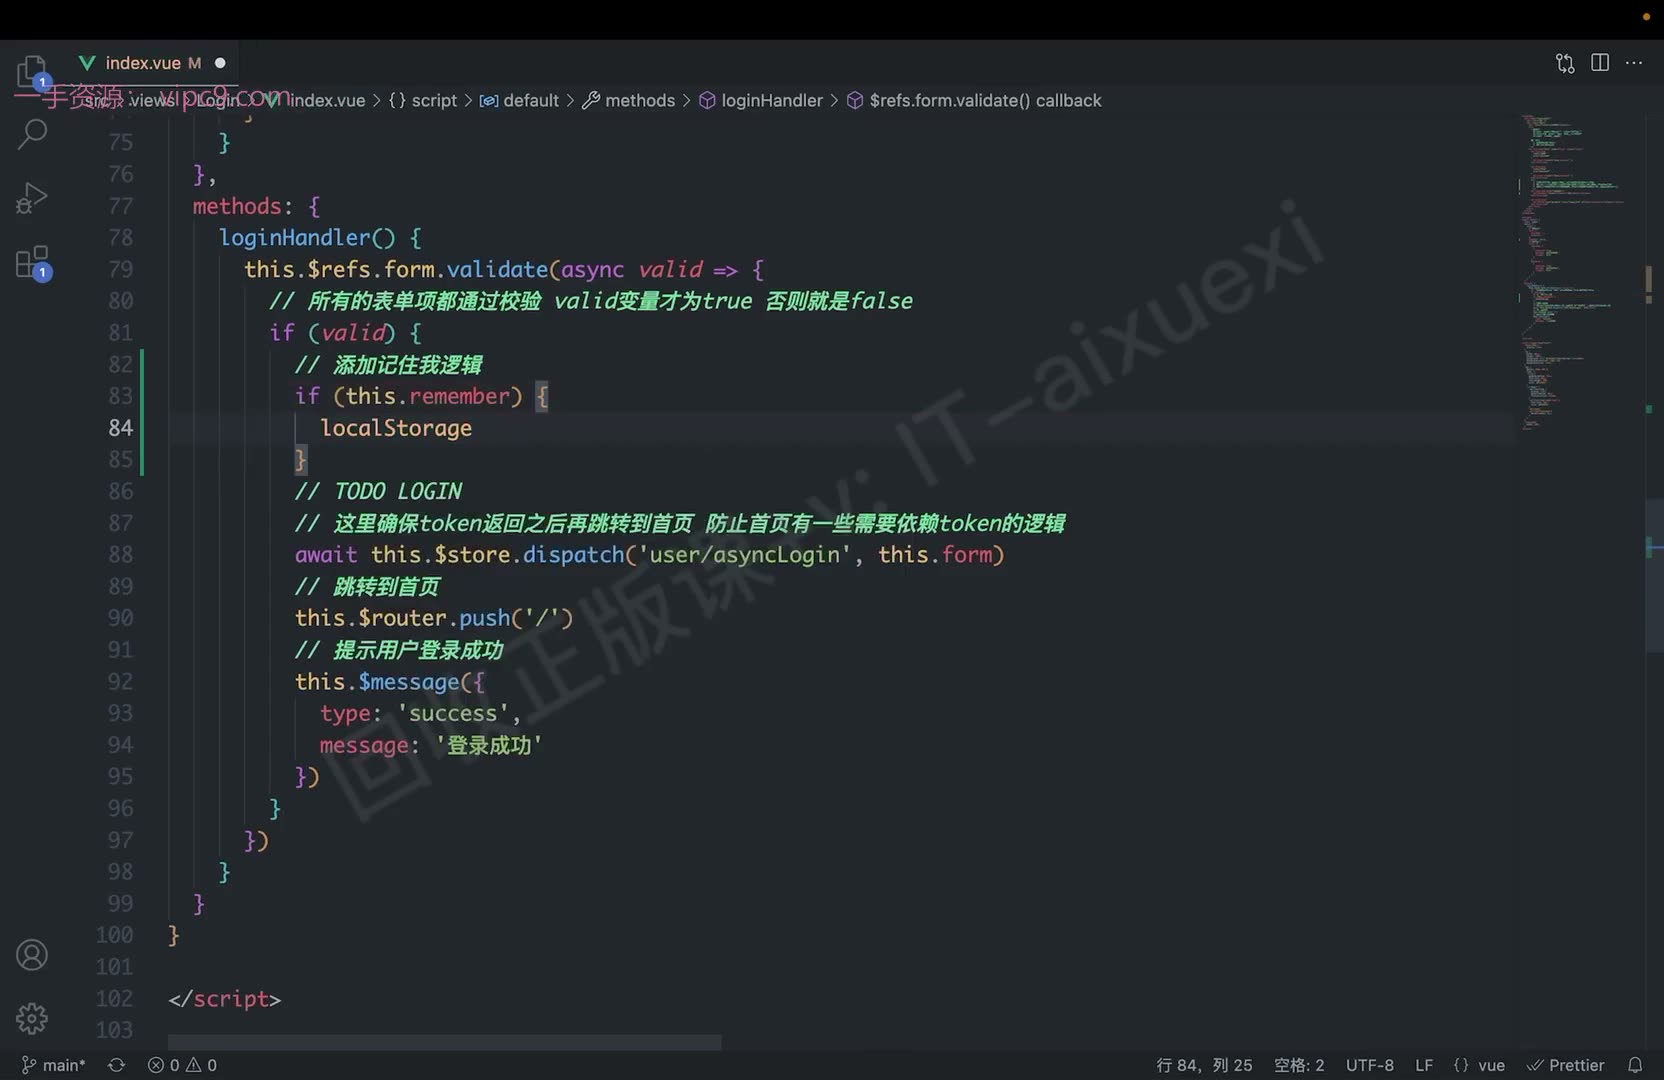Open the Run and Debug icon
This screenshot has width=1664, height=1080.
[32, 197]
